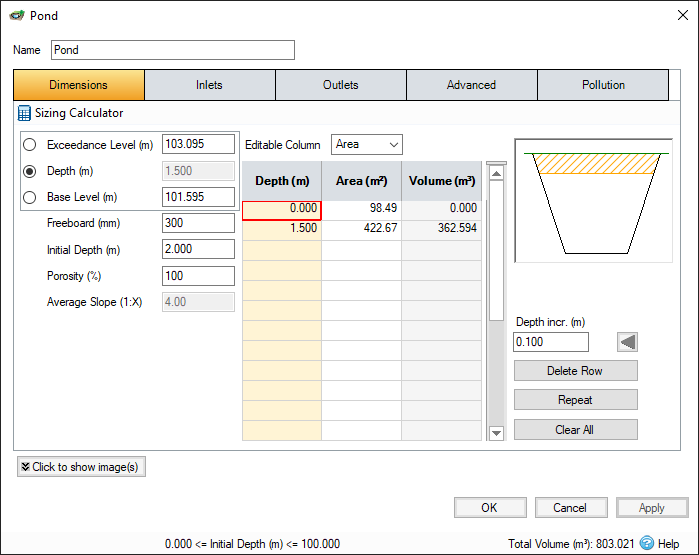The width and height of the screenshot is (699, 555).
Task: Select the volume cell showing 362.594
Action: [441, 228]
